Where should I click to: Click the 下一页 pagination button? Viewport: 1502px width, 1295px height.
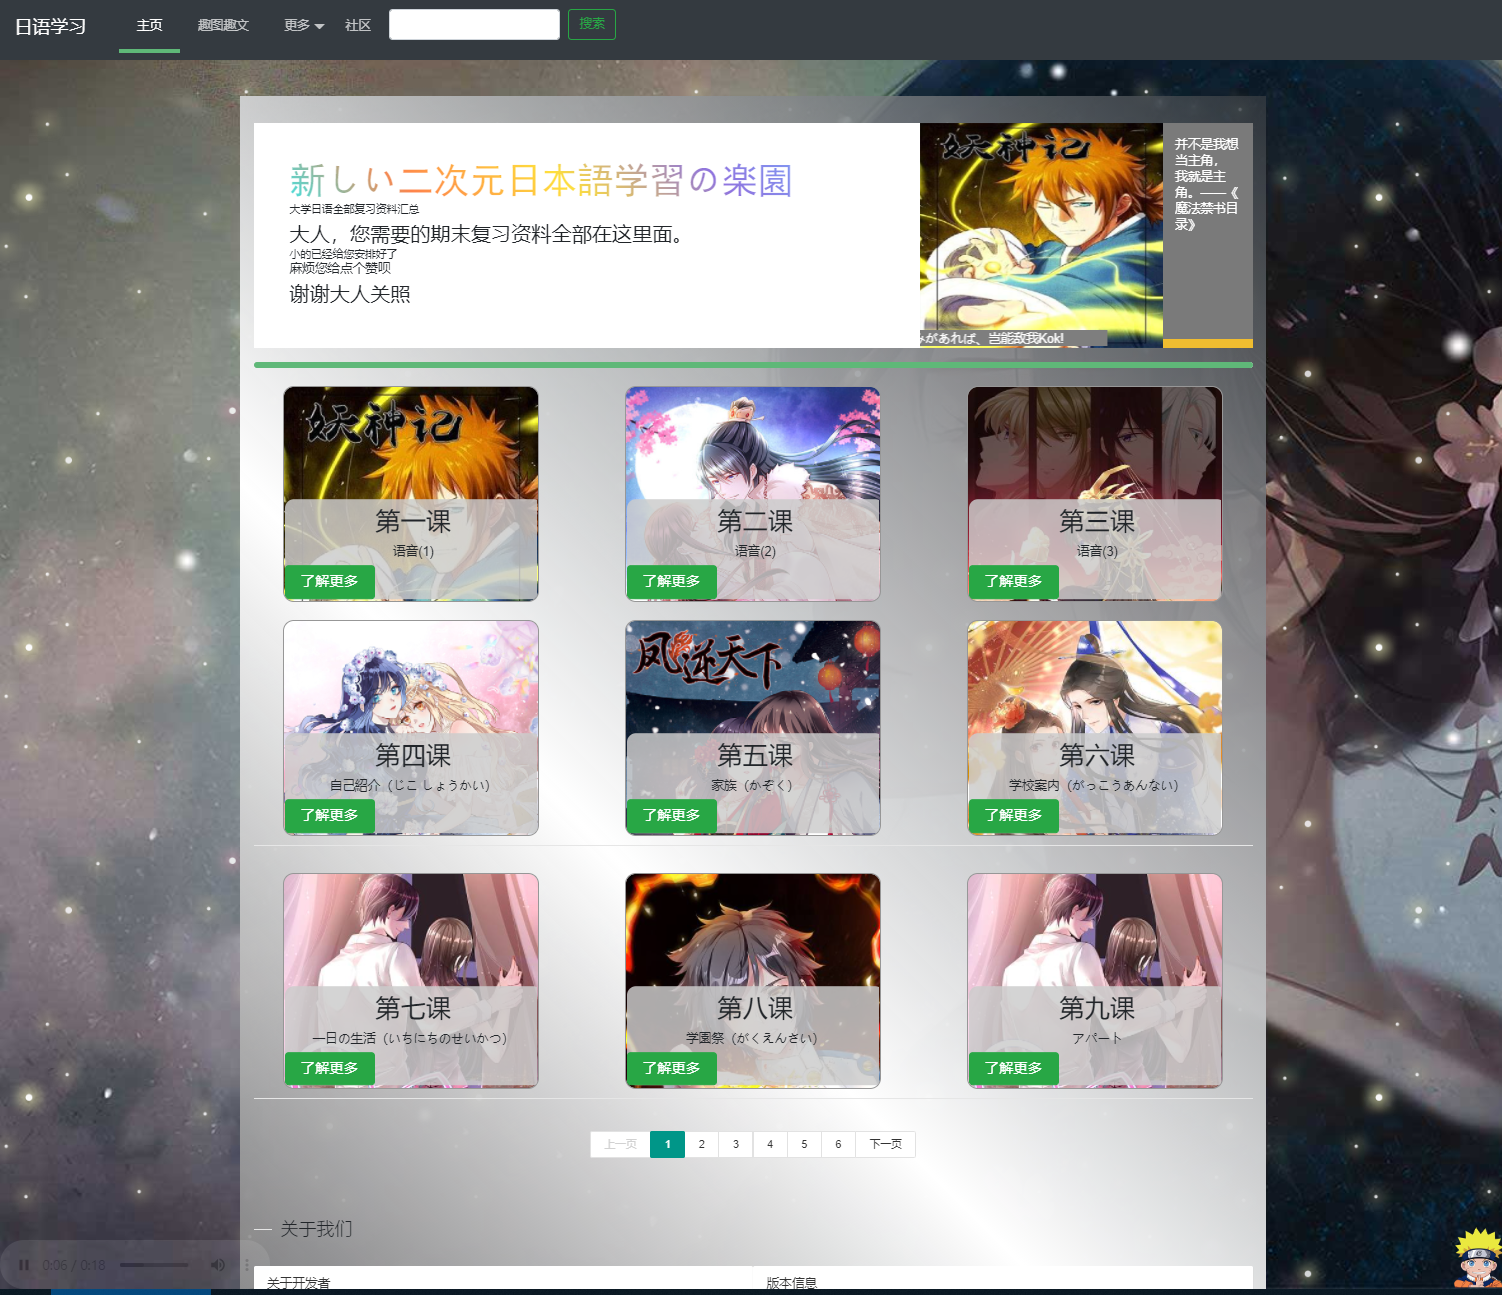pyautogui.click(x=885, y=1144)
